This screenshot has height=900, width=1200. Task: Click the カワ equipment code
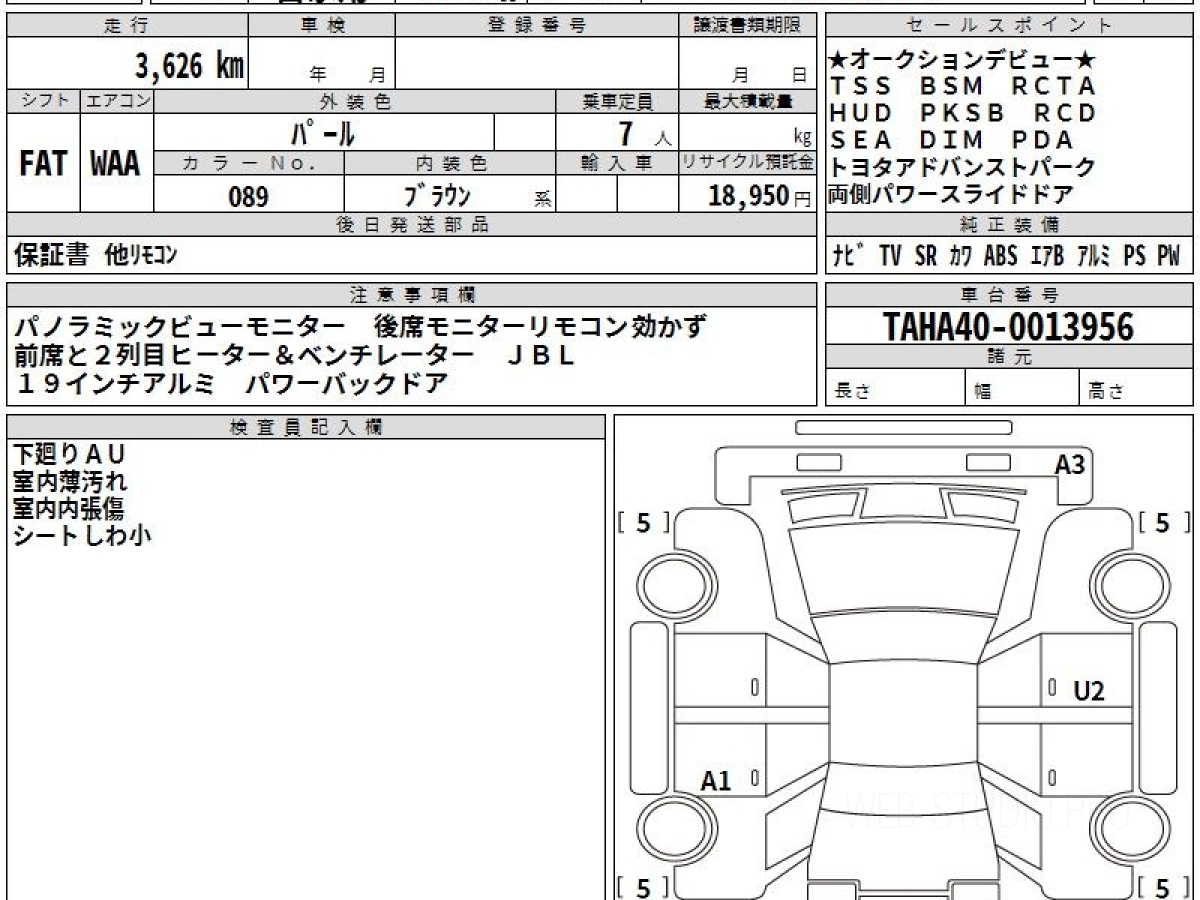point(961,256)
